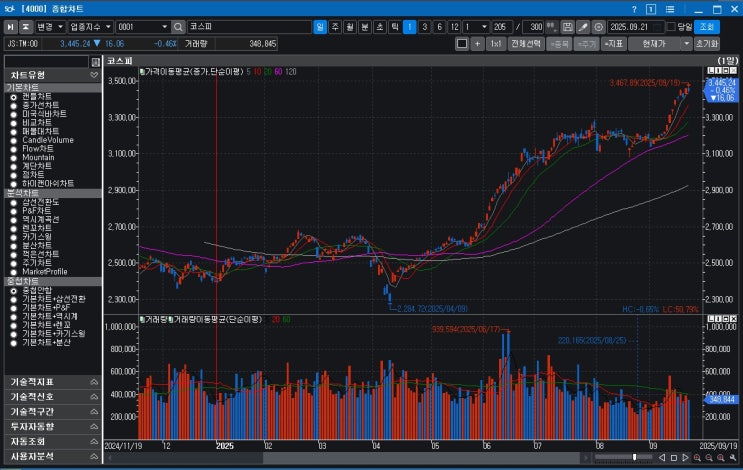Open the 변경 dropdown
Image resolution: width=743 pixels, height=470 pixels.
(x=50, y=27)
